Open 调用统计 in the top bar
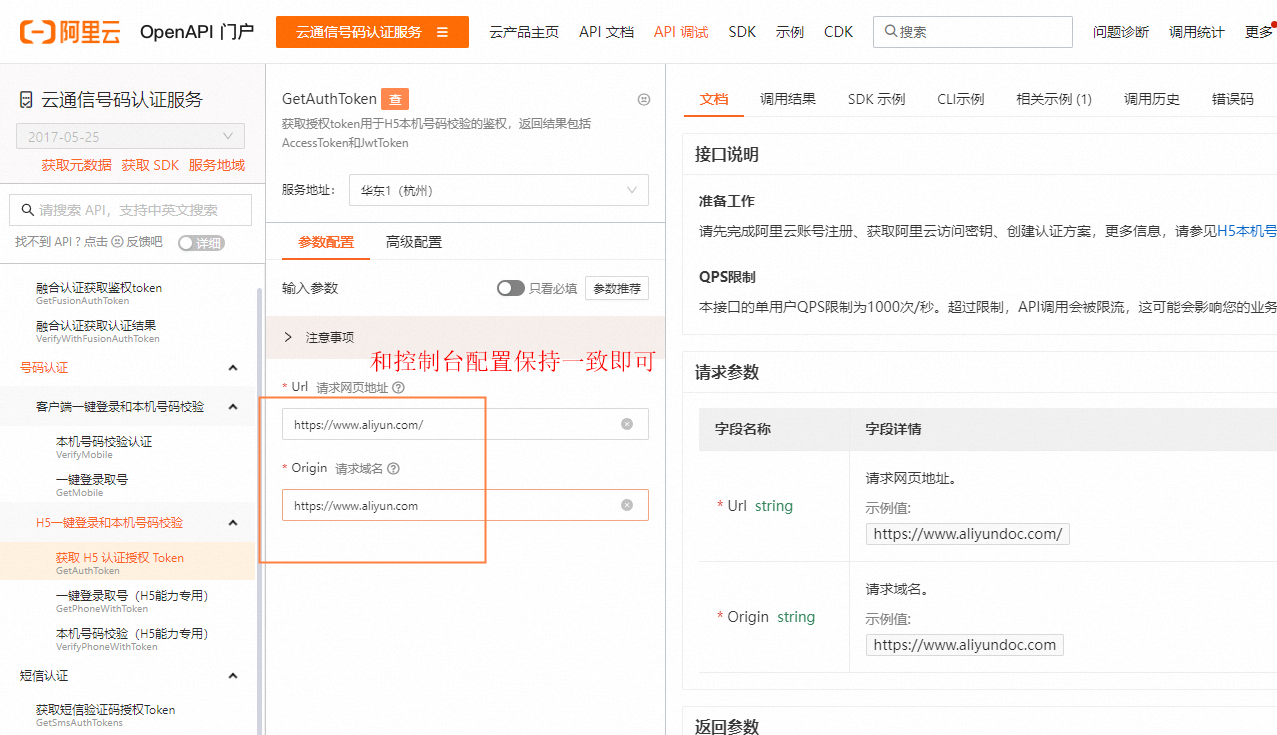1277x735 pixels. pyautogui.click(x=1197, y=32)
